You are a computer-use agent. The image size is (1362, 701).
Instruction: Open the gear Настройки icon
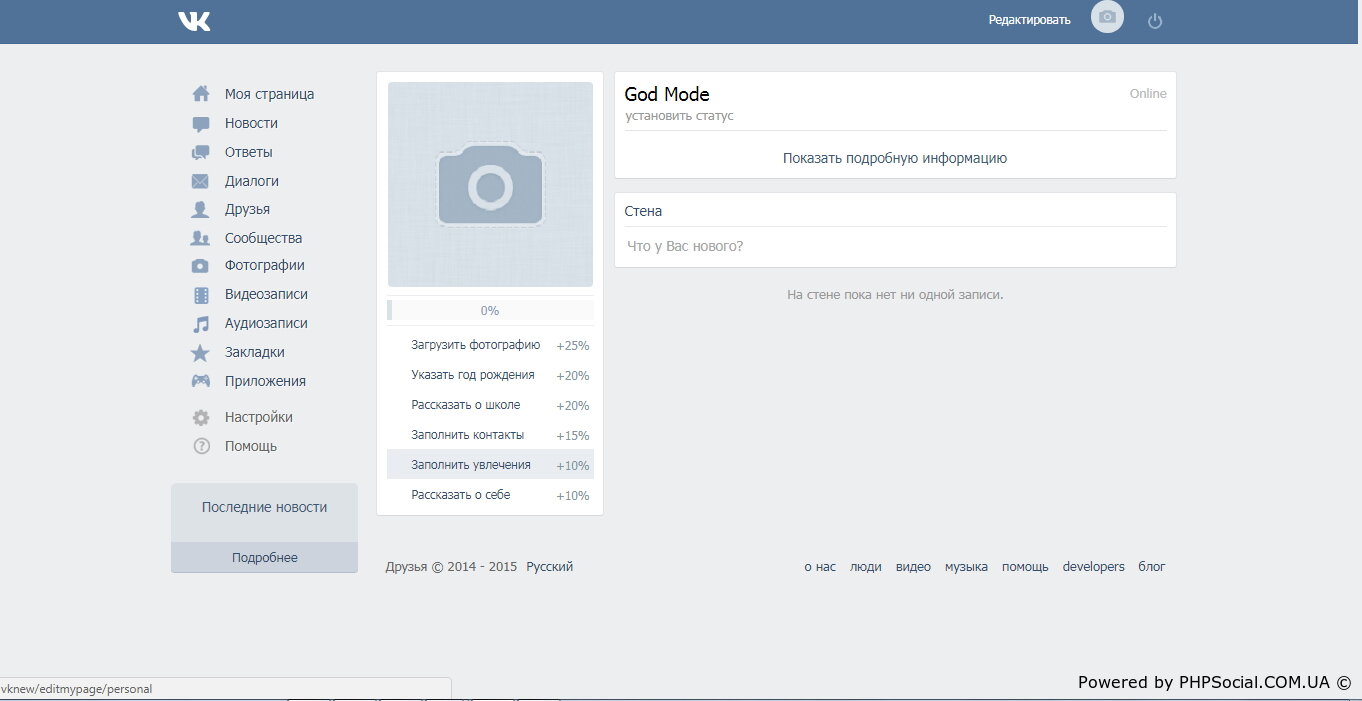[201, 418]
